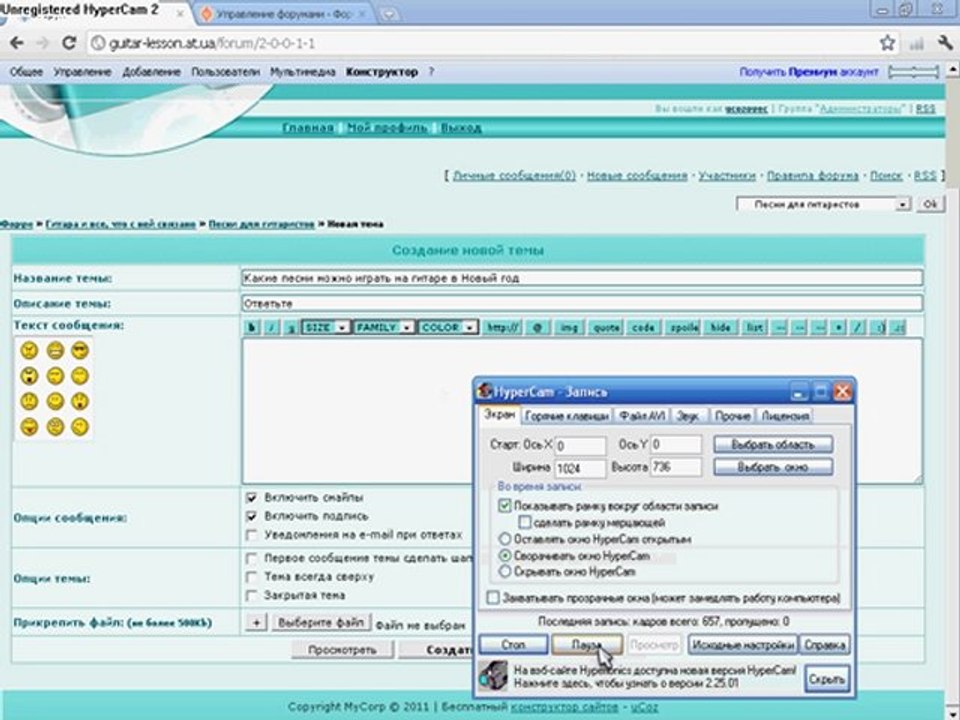960x720 pixels.
Task: Open 'Мой профиль' link in site navigation
Action: (x=387, y=127)
